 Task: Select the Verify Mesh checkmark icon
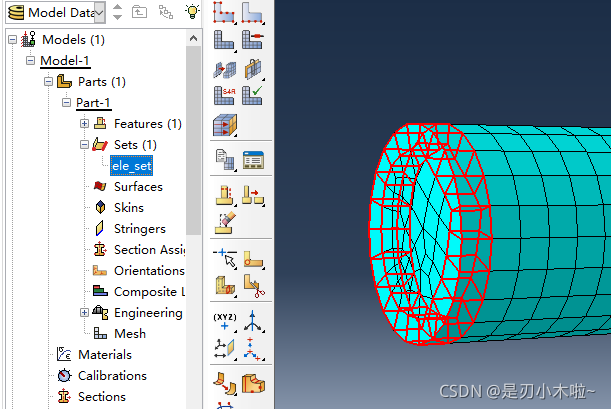(x=253, y=97)
